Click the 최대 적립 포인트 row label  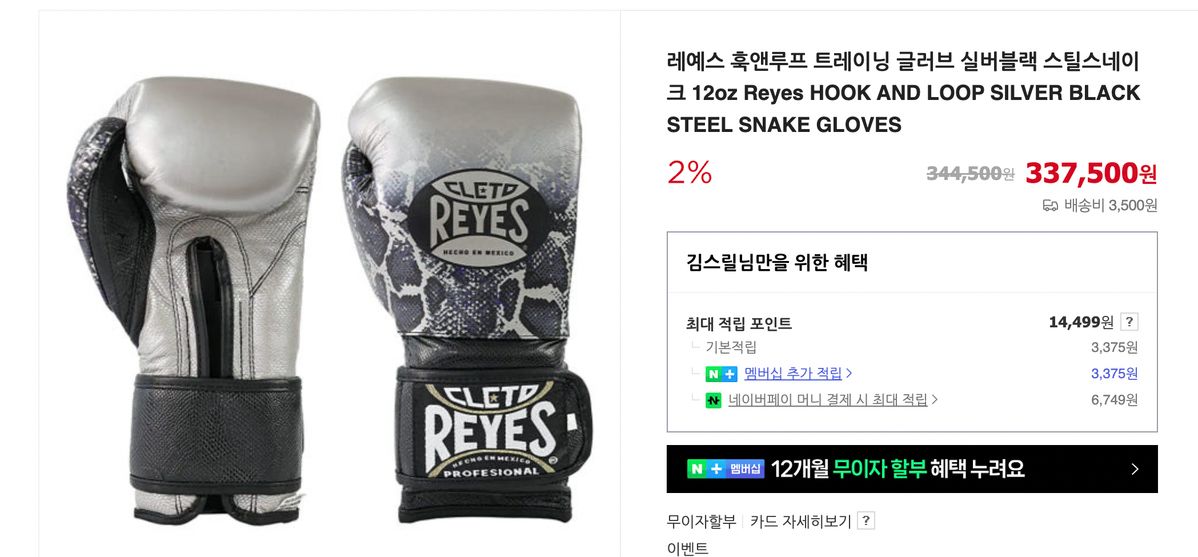tap(739, 323)
